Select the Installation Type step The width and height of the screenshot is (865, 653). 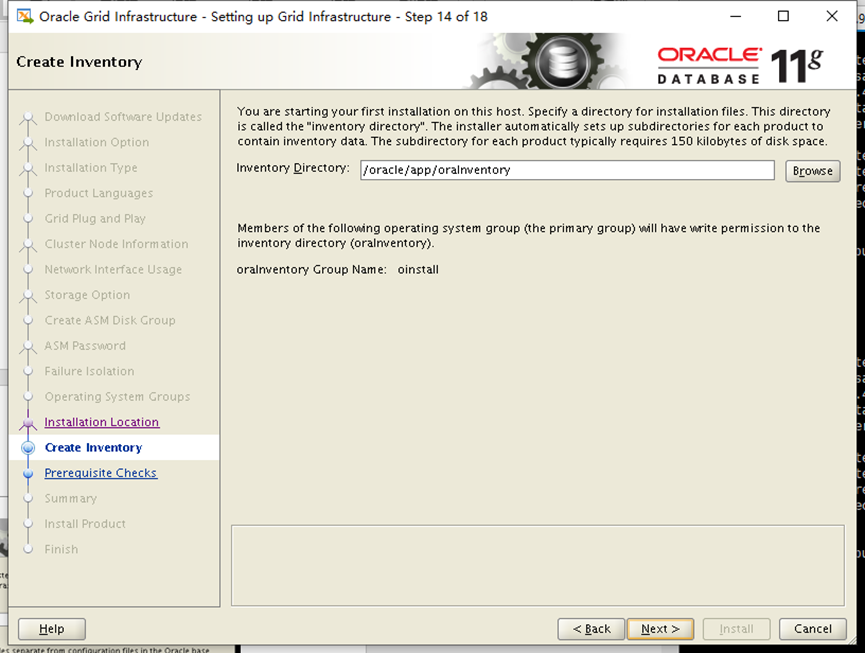pyautogui.click(x=91, y=168)
